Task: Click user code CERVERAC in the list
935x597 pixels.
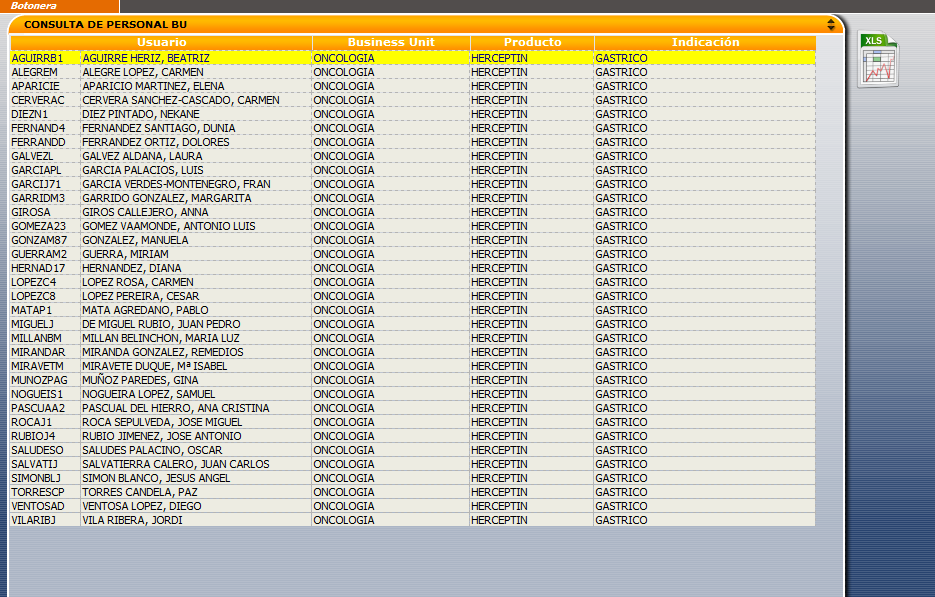Action: [38, 100]
